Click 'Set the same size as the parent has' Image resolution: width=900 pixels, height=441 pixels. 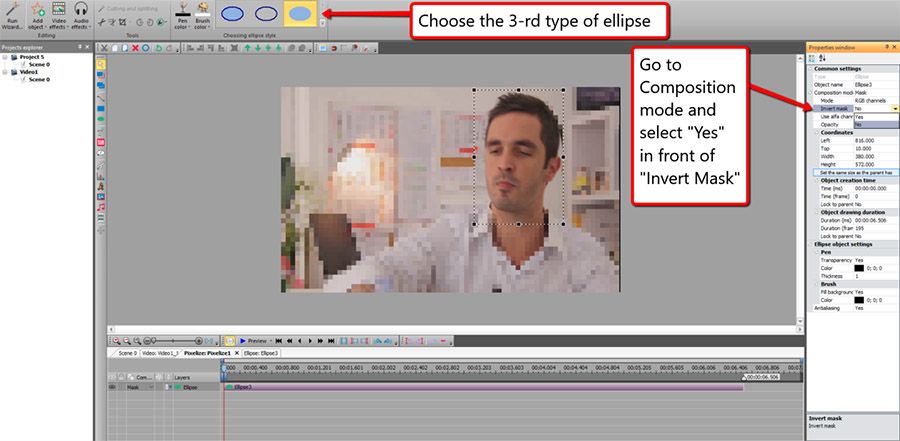[x=856, y=172]
